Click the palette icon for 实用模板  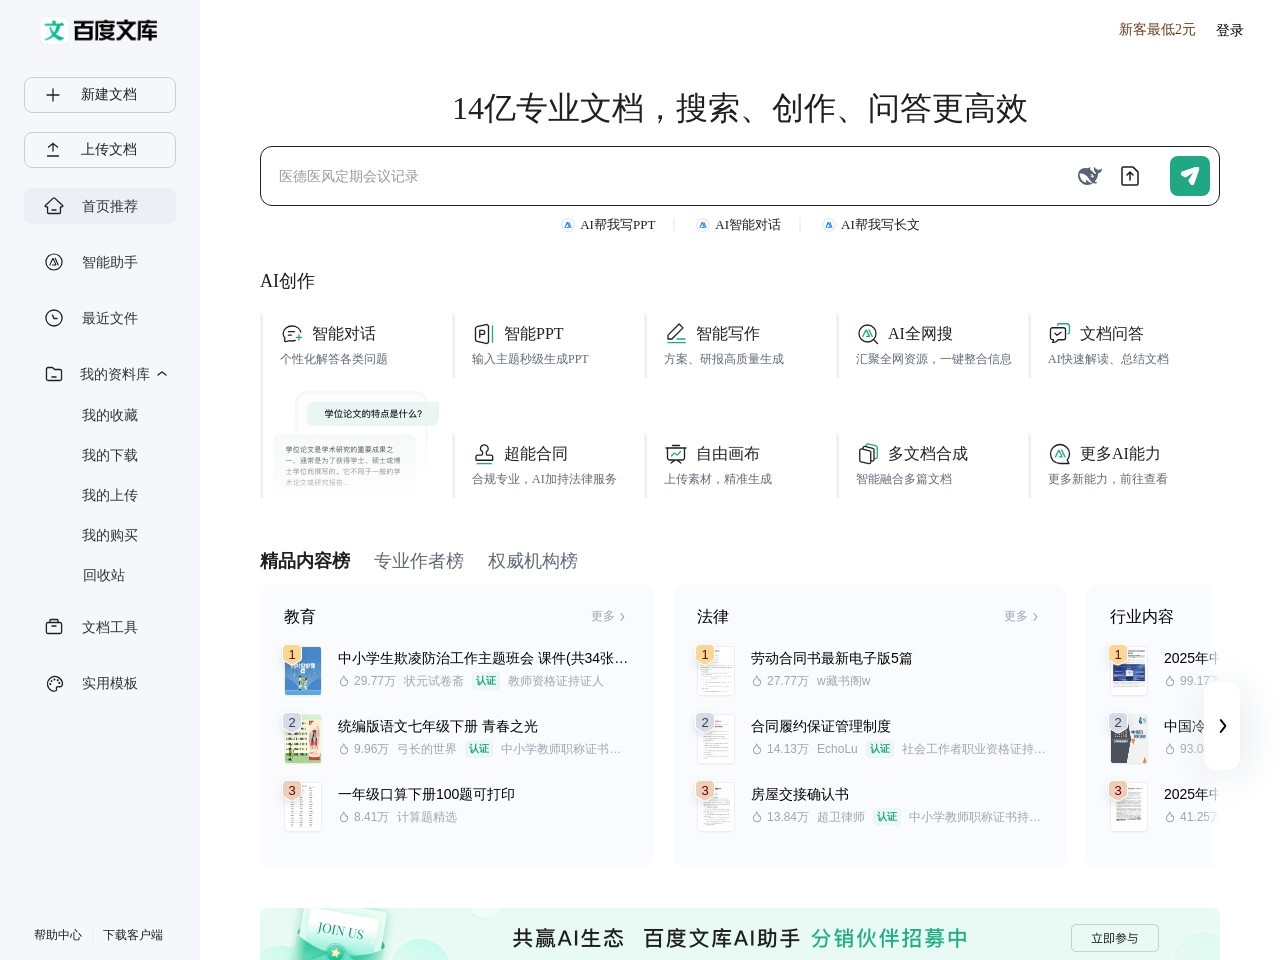click(54, 683)
